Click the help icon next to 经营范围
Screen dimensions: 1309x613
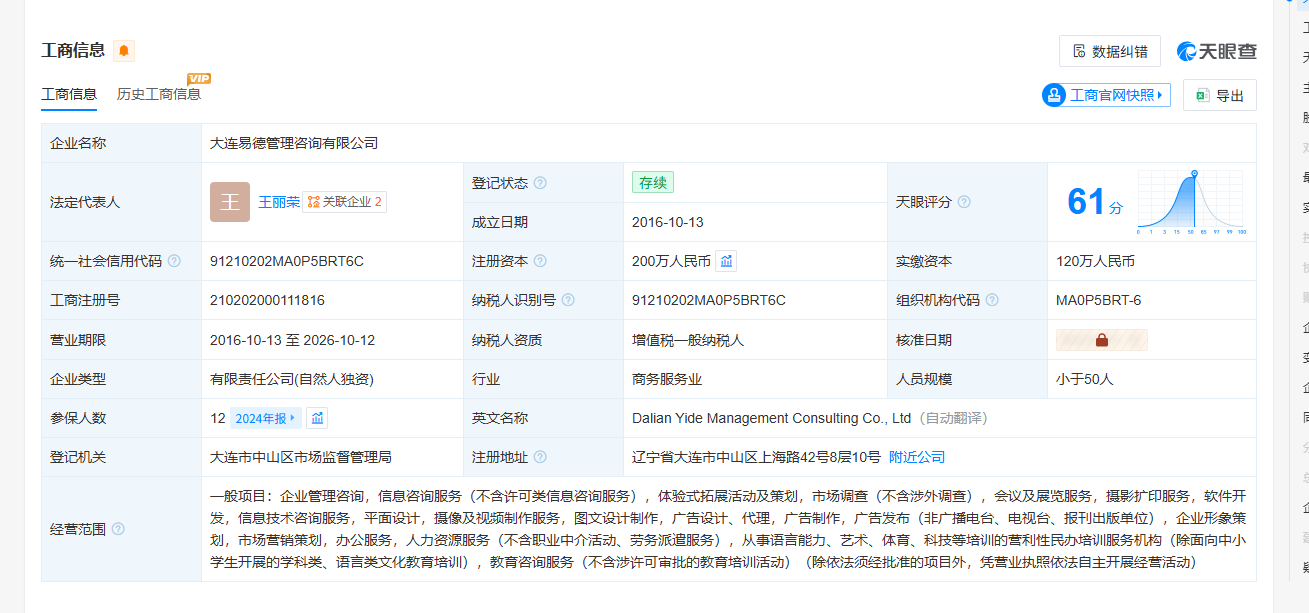[x=118, y=529]
